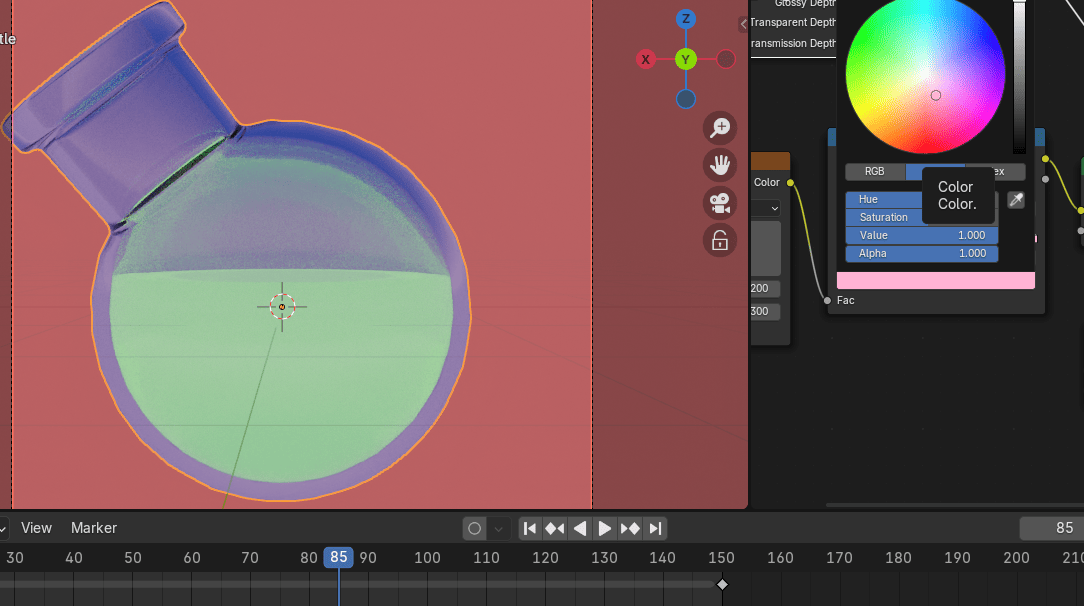The image size is (1084, 606).
Task: Click the green Y axis gizmo
Action: [685, 60]
